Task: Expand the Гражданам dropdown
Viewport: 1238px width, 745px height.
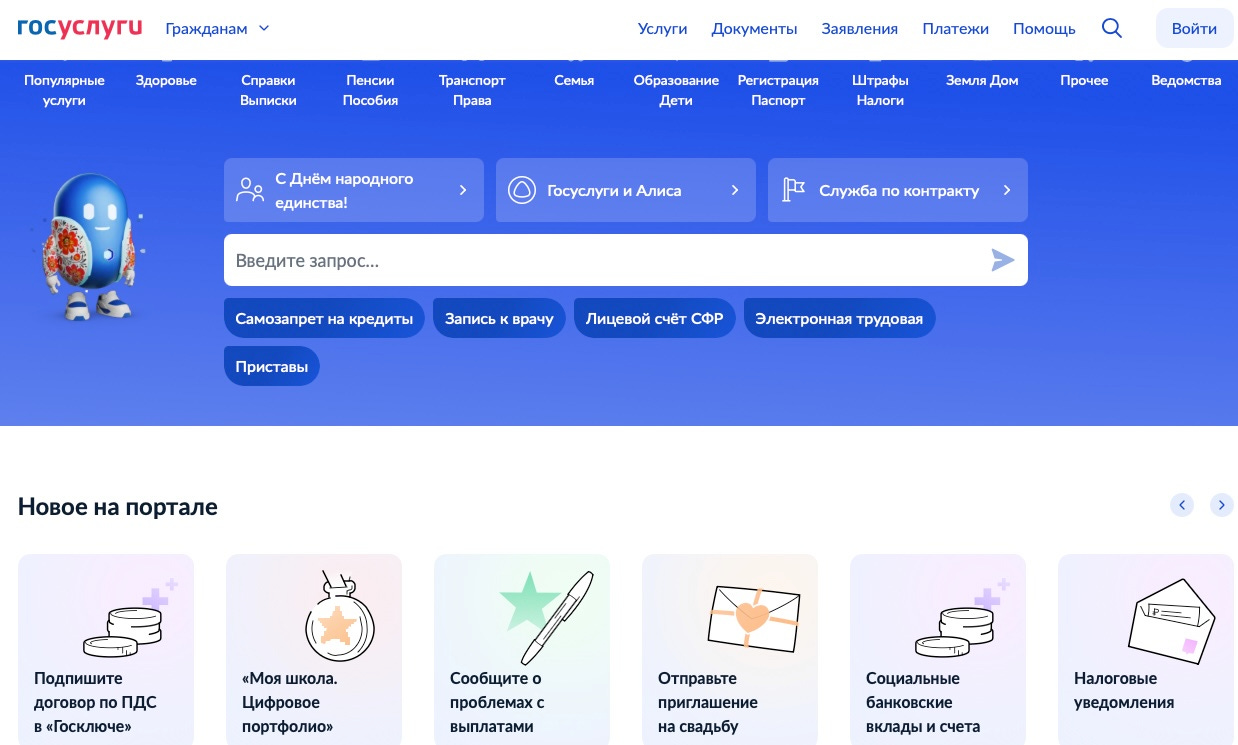Action: [218, 28]
